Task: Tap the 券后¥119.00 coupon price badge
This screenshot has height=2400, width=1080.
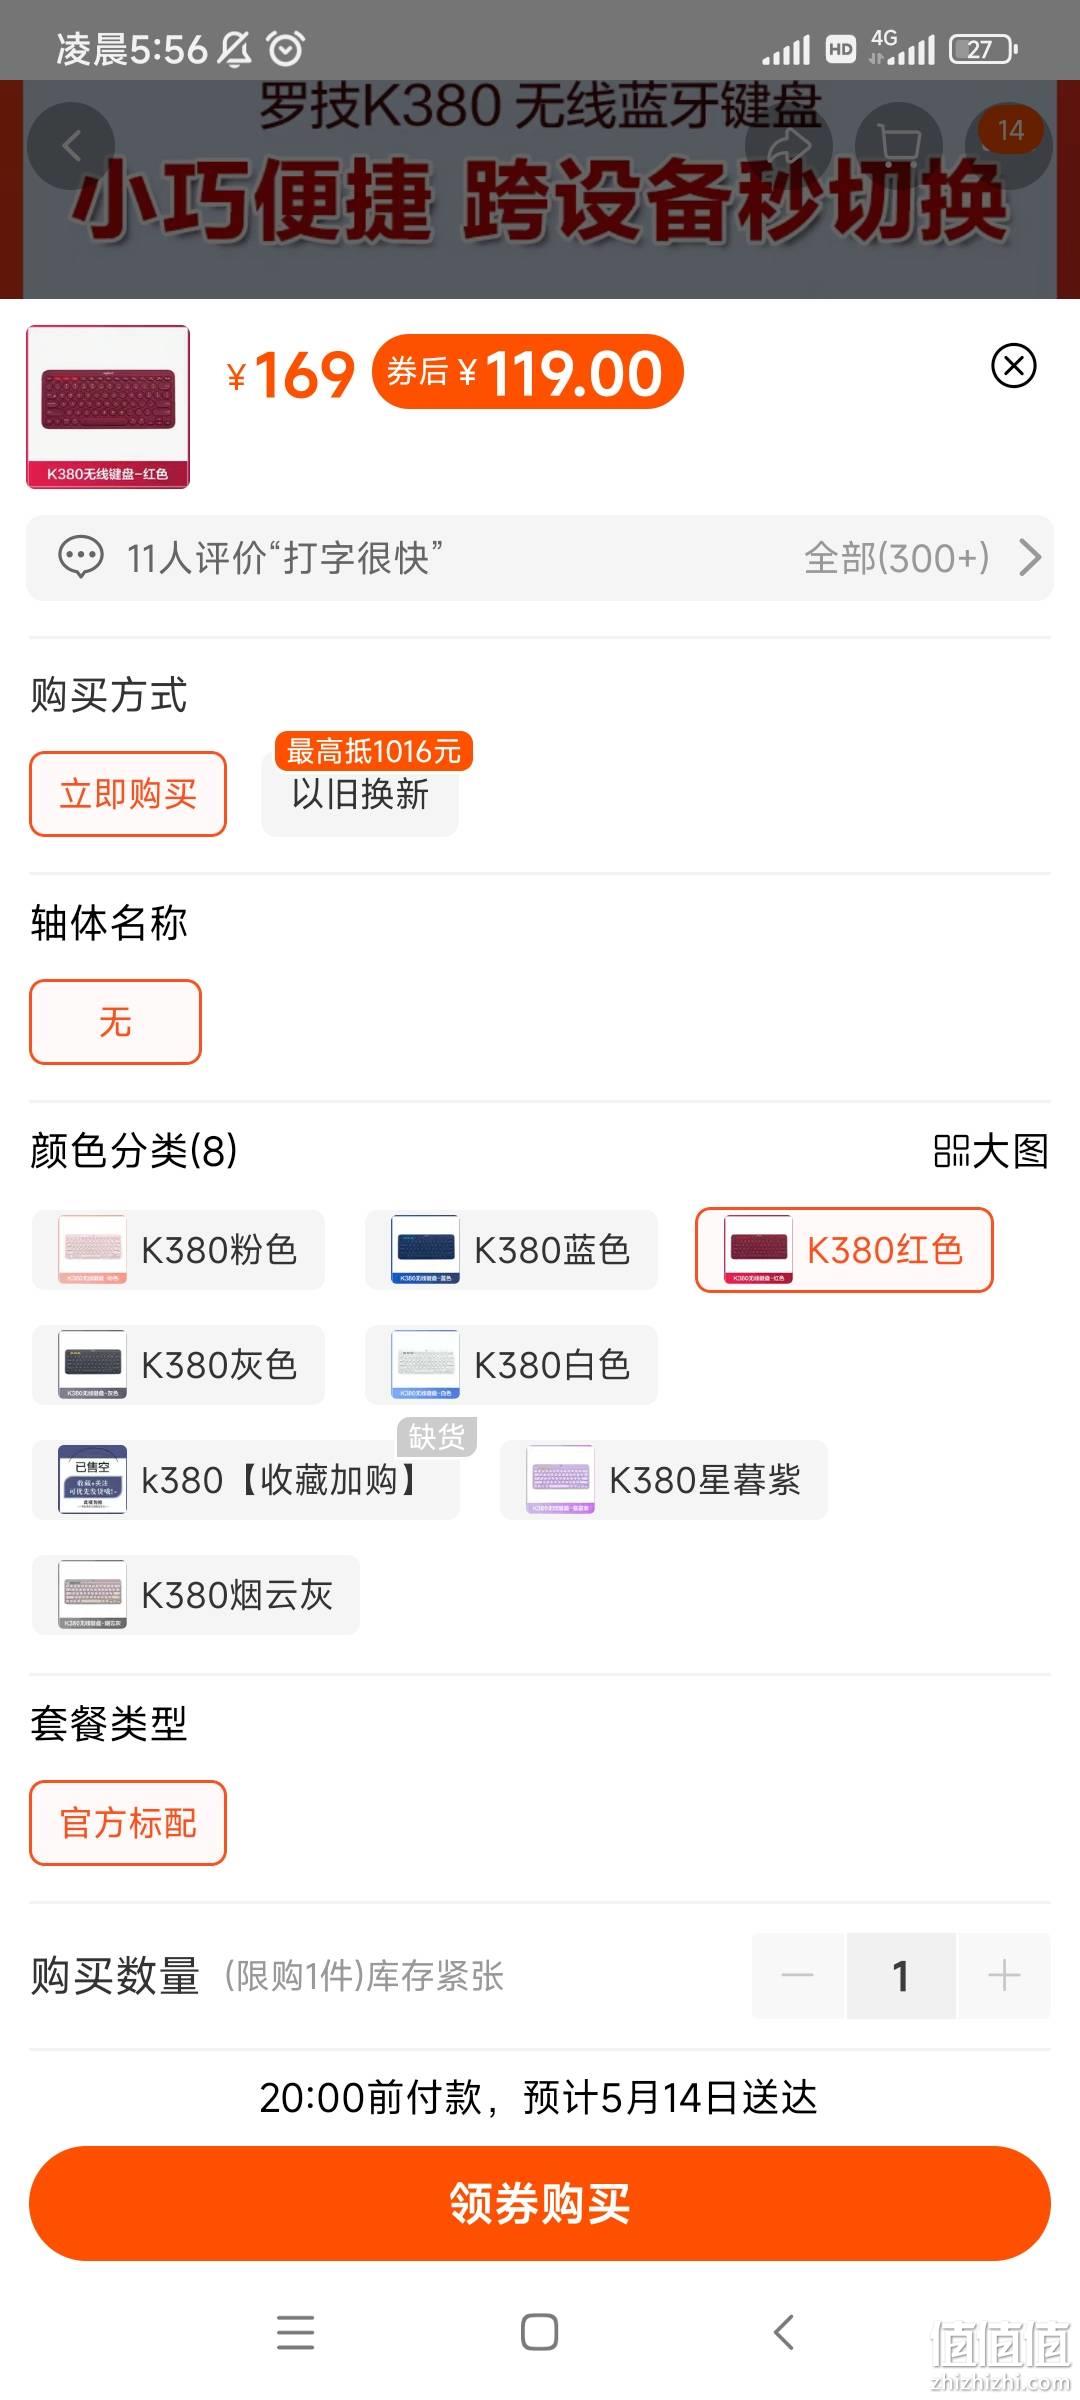Action: [x=528, y=372]
